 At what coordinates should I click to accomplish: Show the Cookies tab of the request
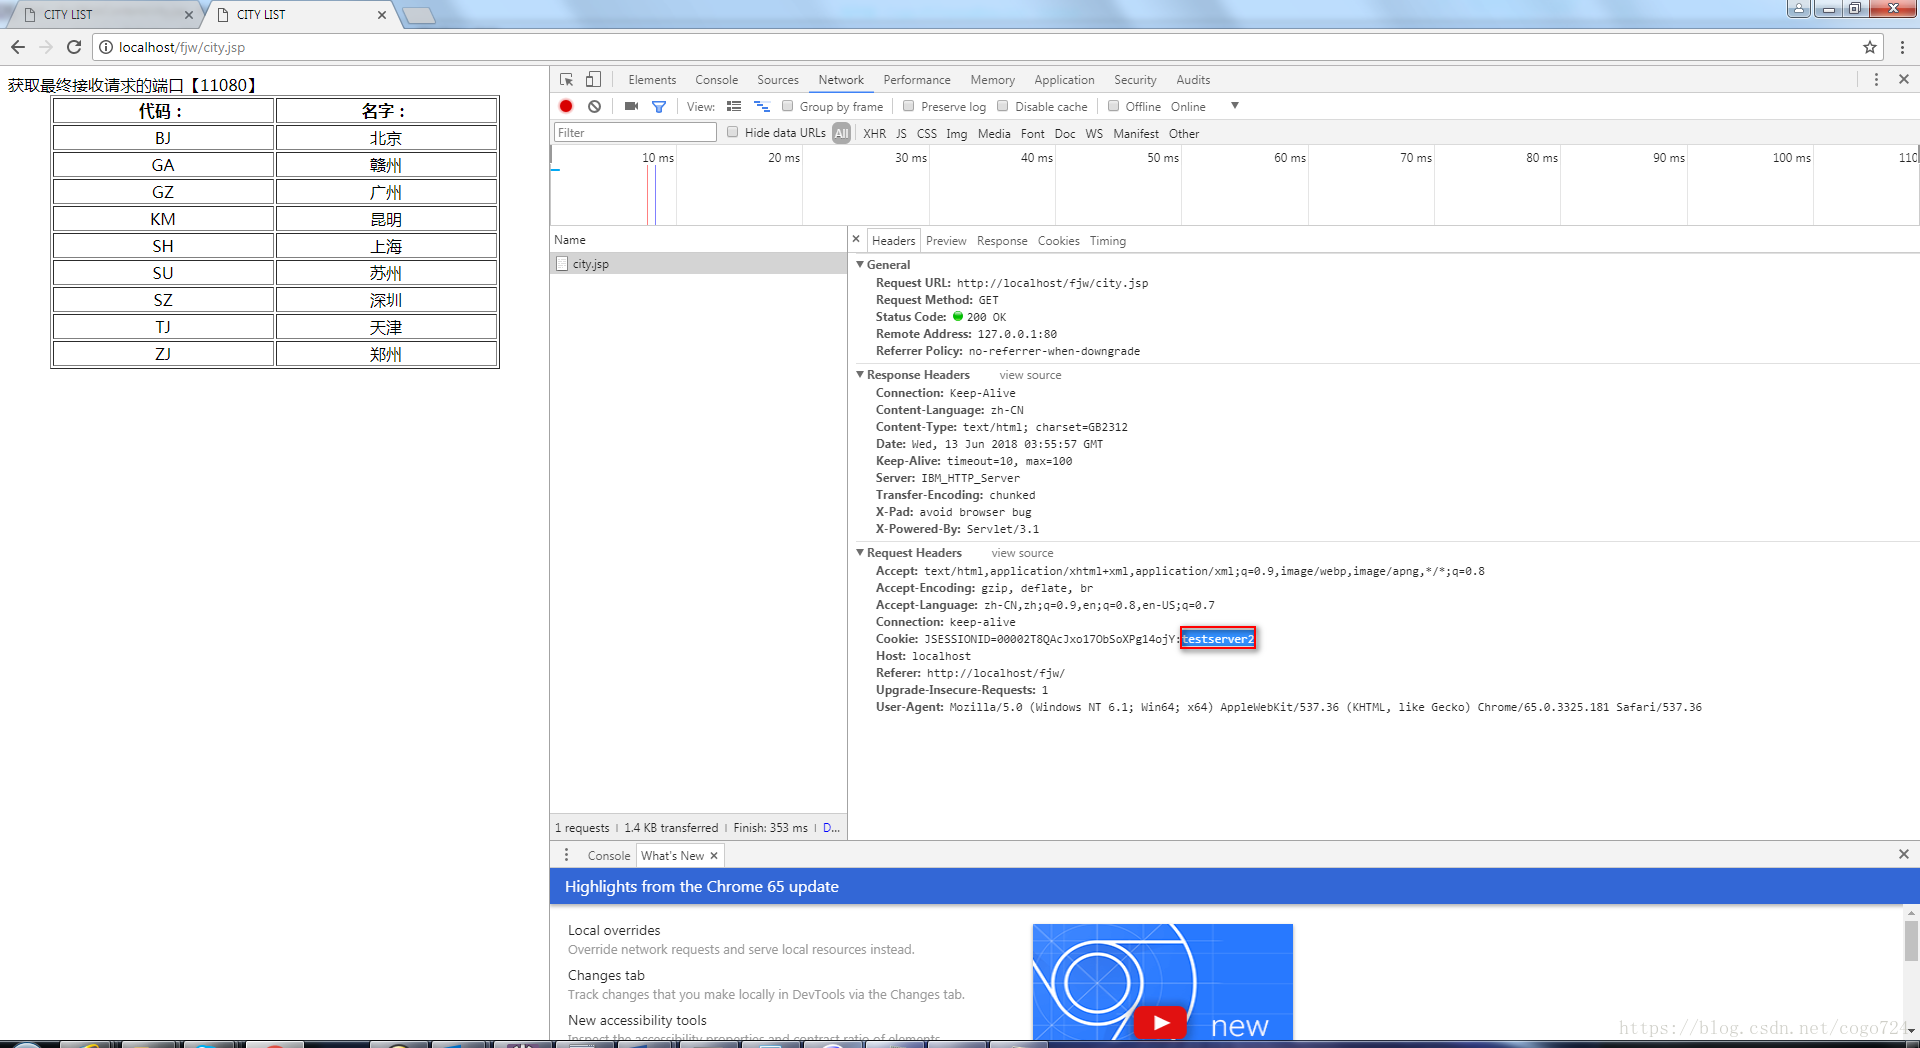1058,241
